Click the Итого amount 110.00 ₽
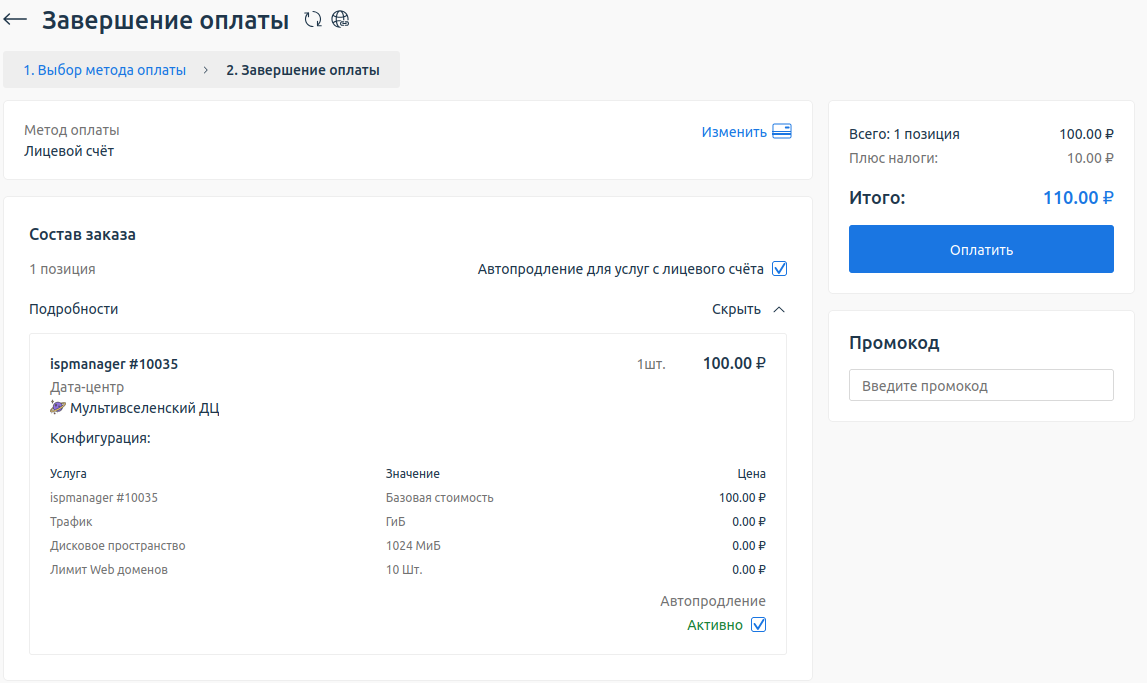Viewport: 1147px width, 683px height. (1078, 198)
